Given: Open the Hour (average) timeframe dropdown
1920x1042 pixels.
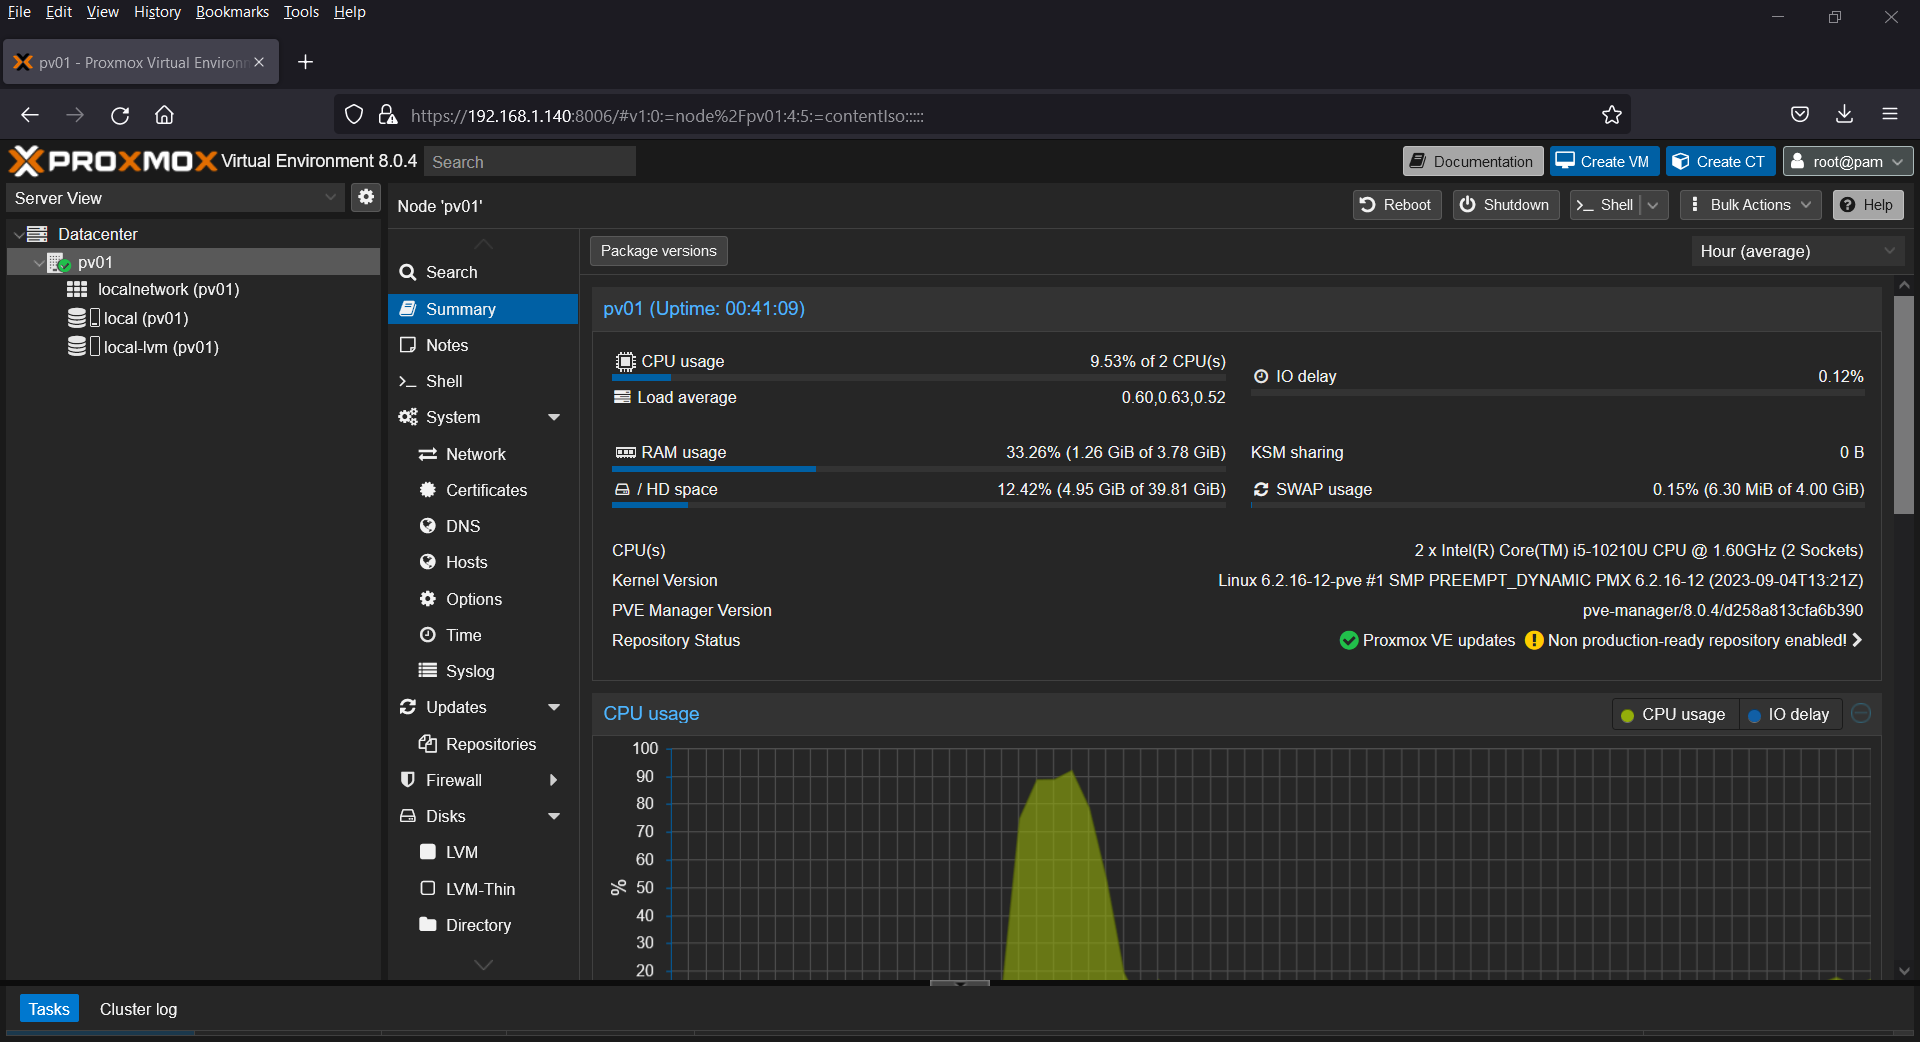Looking at the screenshot, I should (x=1797, y=251).
